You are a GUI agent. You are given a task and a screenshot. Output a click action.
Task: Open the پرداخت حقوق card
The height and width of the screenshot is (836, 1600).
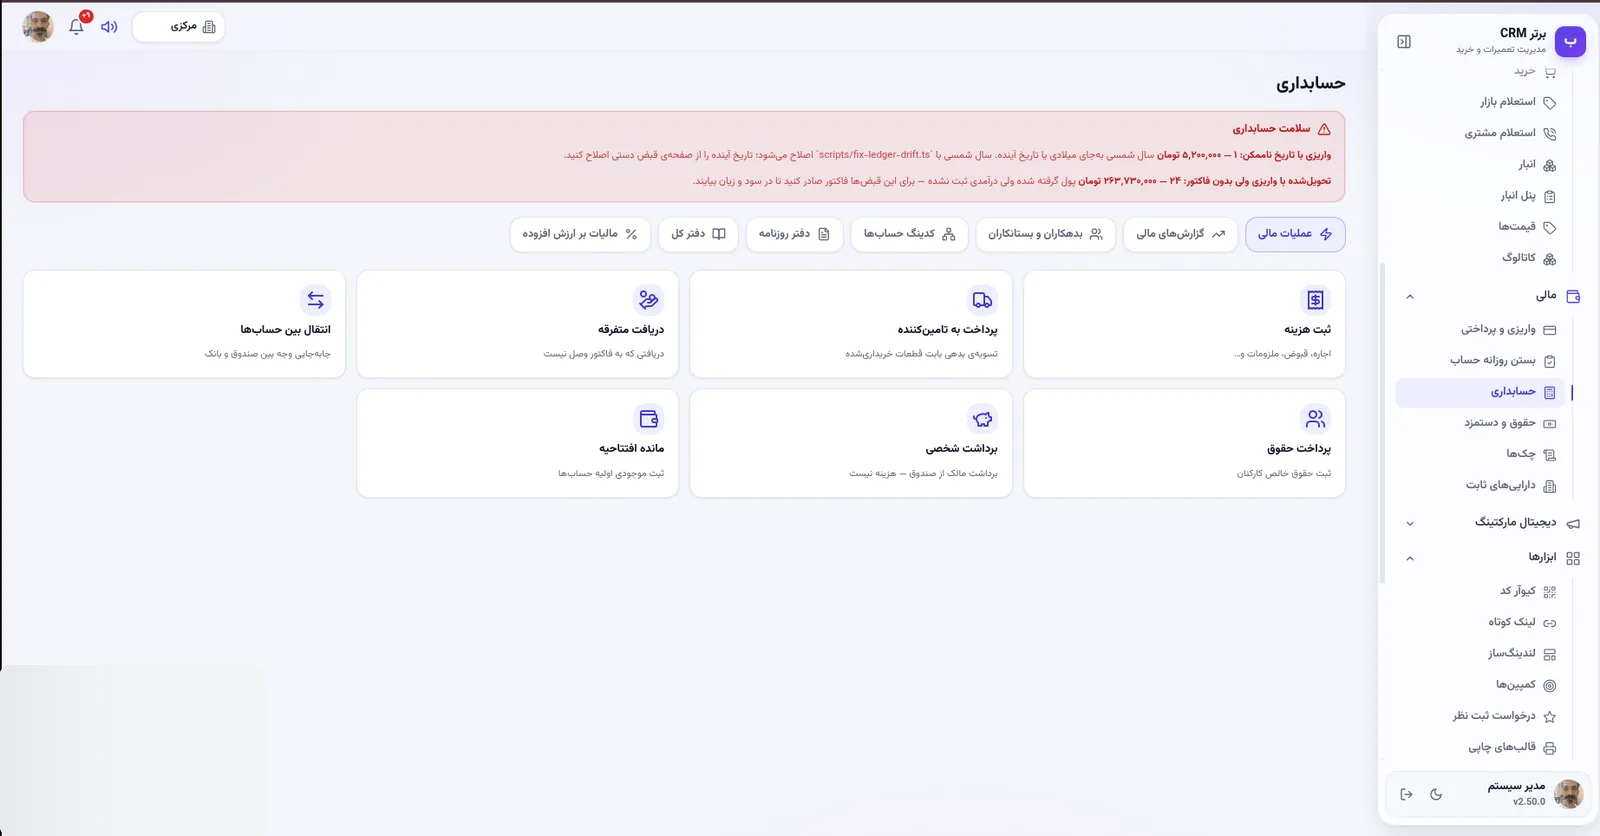pyautogui.click(x=1184, y=443)
